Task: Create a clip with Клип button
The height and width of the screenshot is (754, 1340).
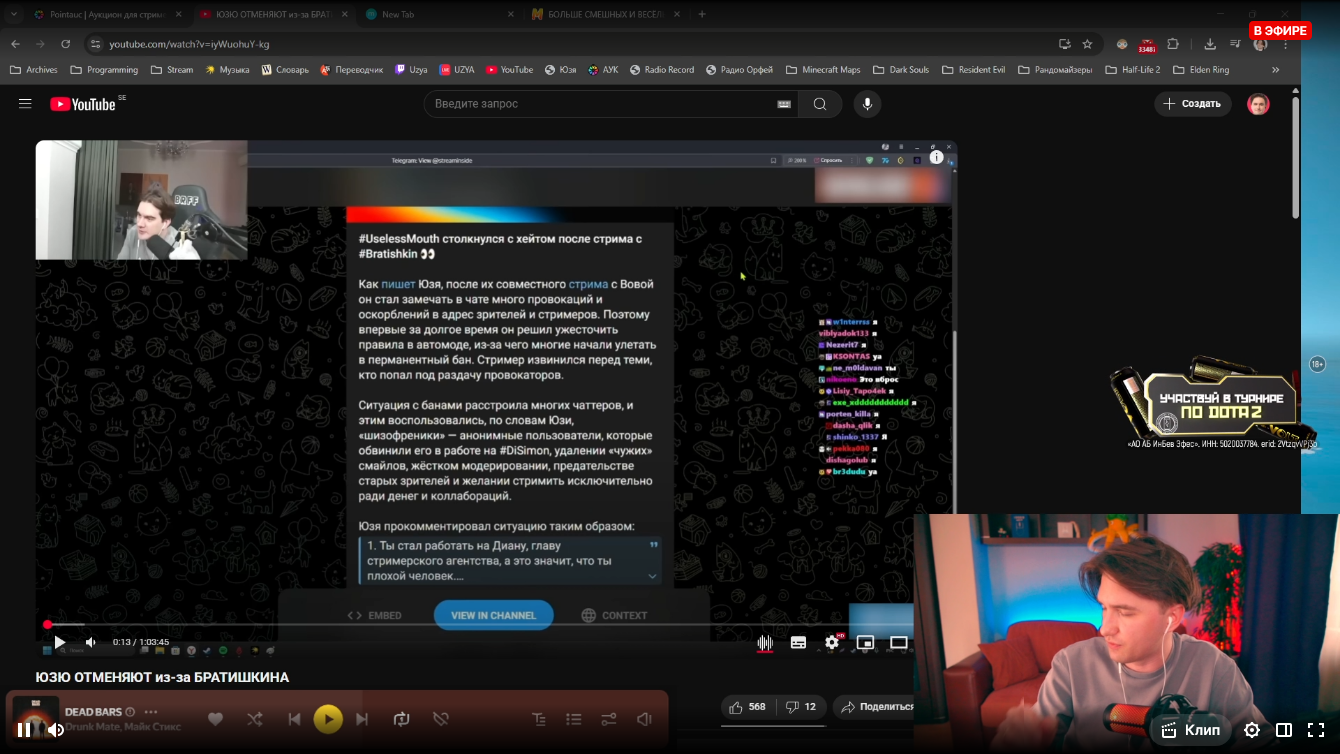Action: point(1190,730)
